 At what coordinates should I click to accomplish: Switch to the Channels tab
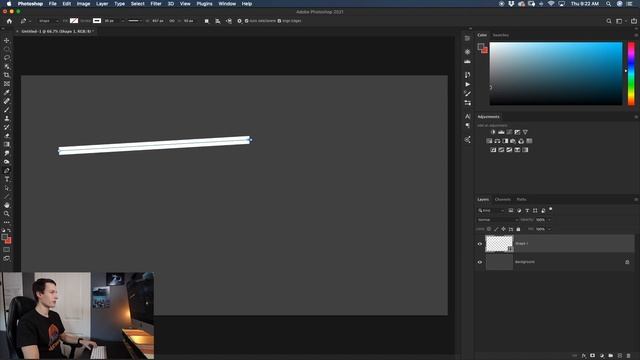tap(502, 200)
